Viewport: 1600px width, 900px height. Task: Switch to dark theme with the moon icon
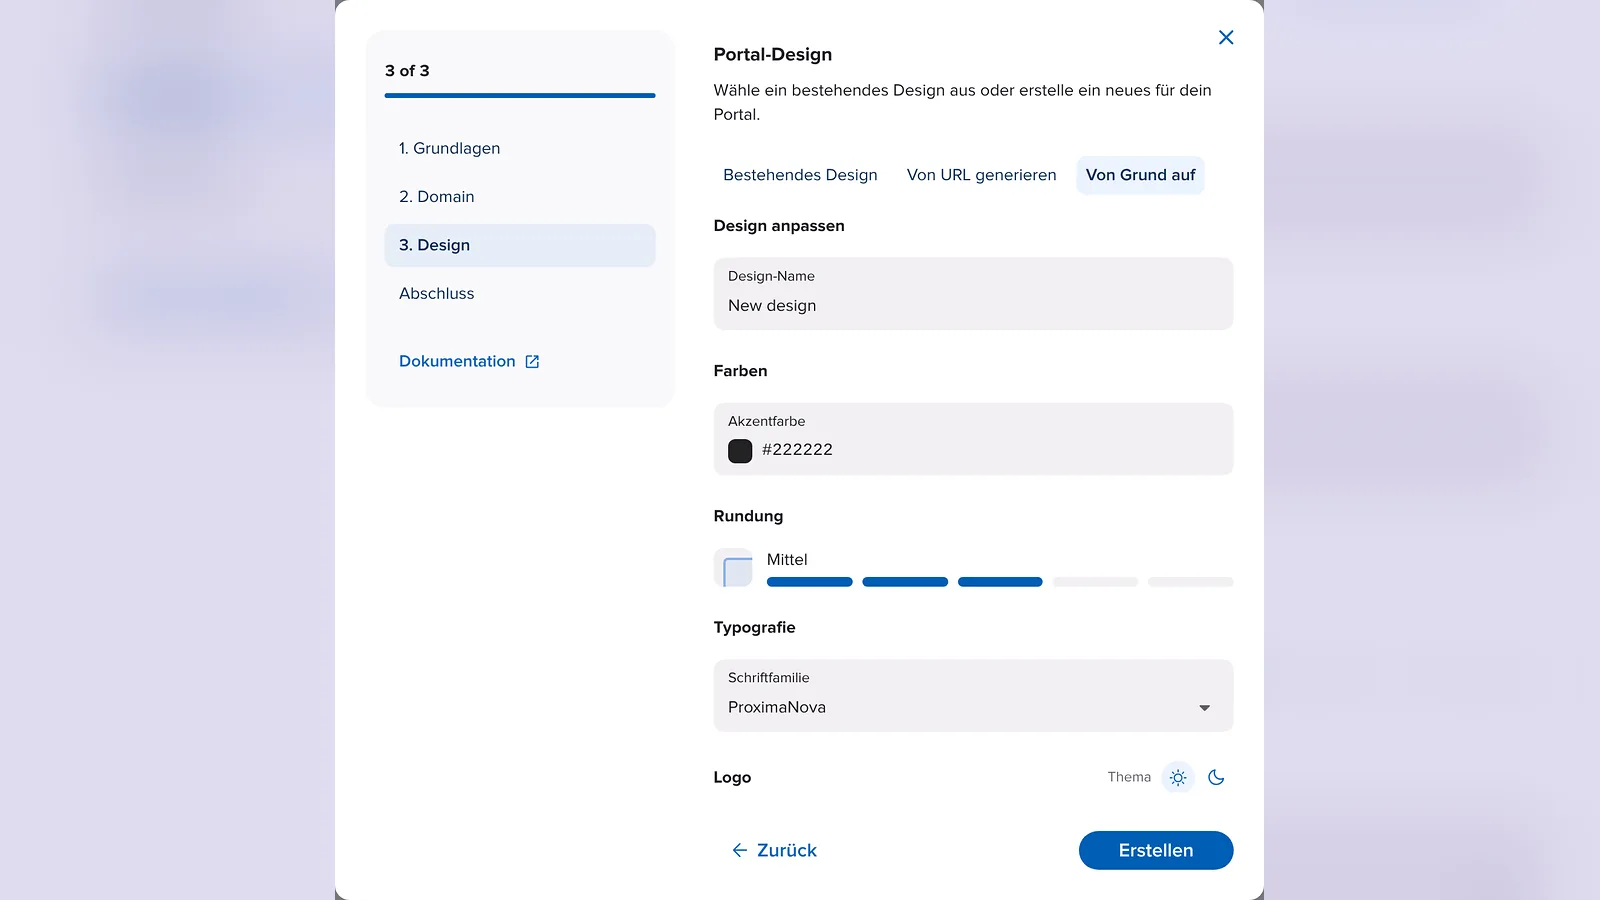[x=1216, y=777]
